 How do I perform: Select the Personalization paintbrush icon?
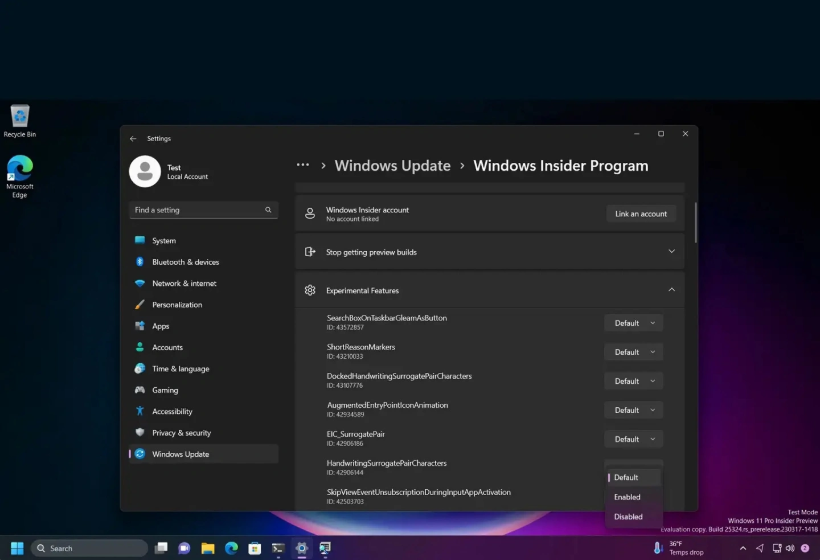coord(140,305)
